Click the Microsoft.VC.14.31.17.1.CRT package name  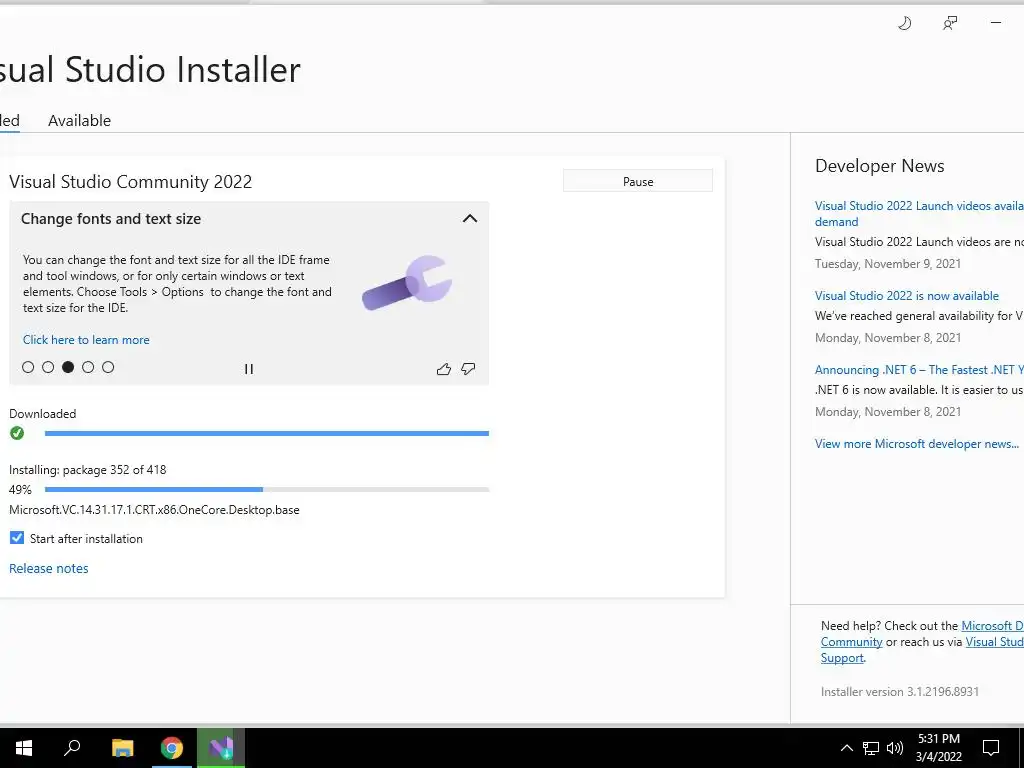(154, 510)
